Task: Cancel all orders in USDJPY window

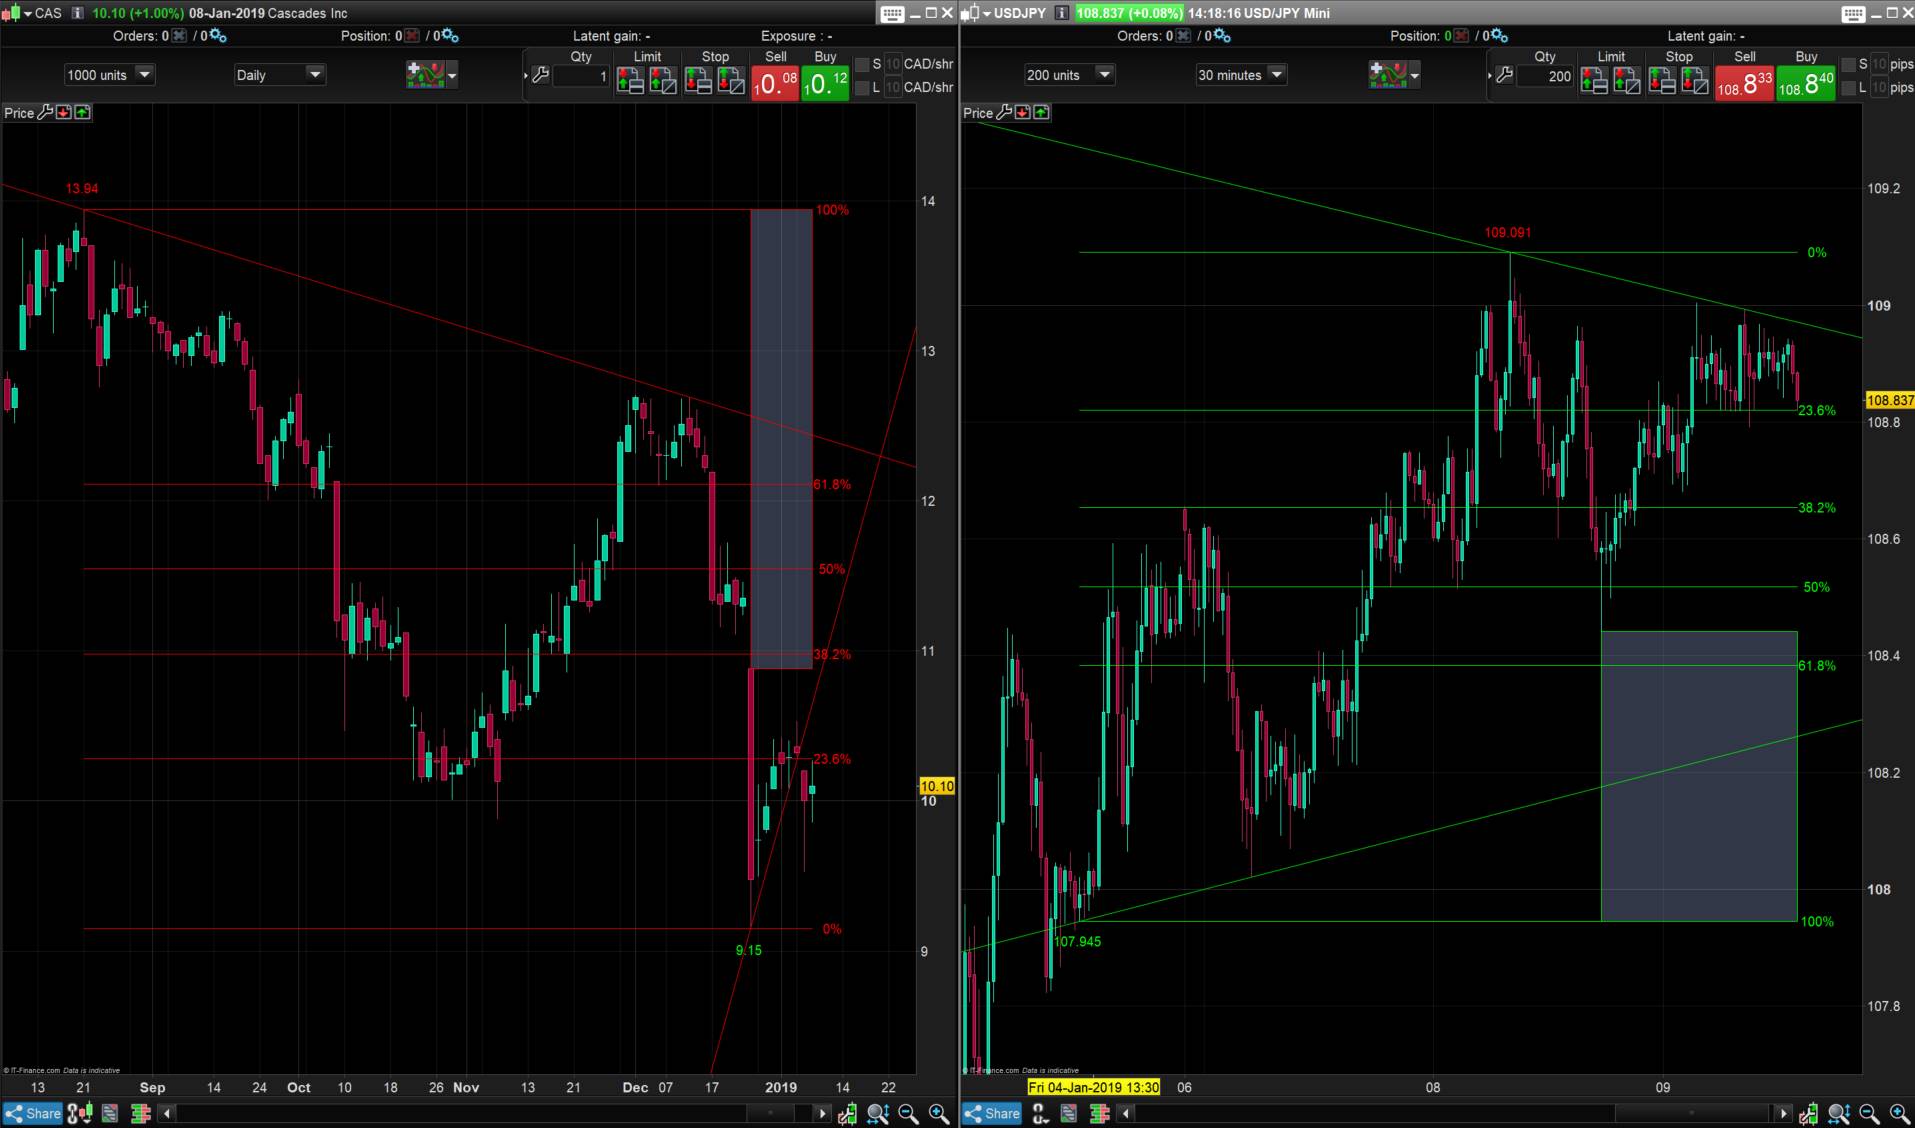Action: (1183, 36)
